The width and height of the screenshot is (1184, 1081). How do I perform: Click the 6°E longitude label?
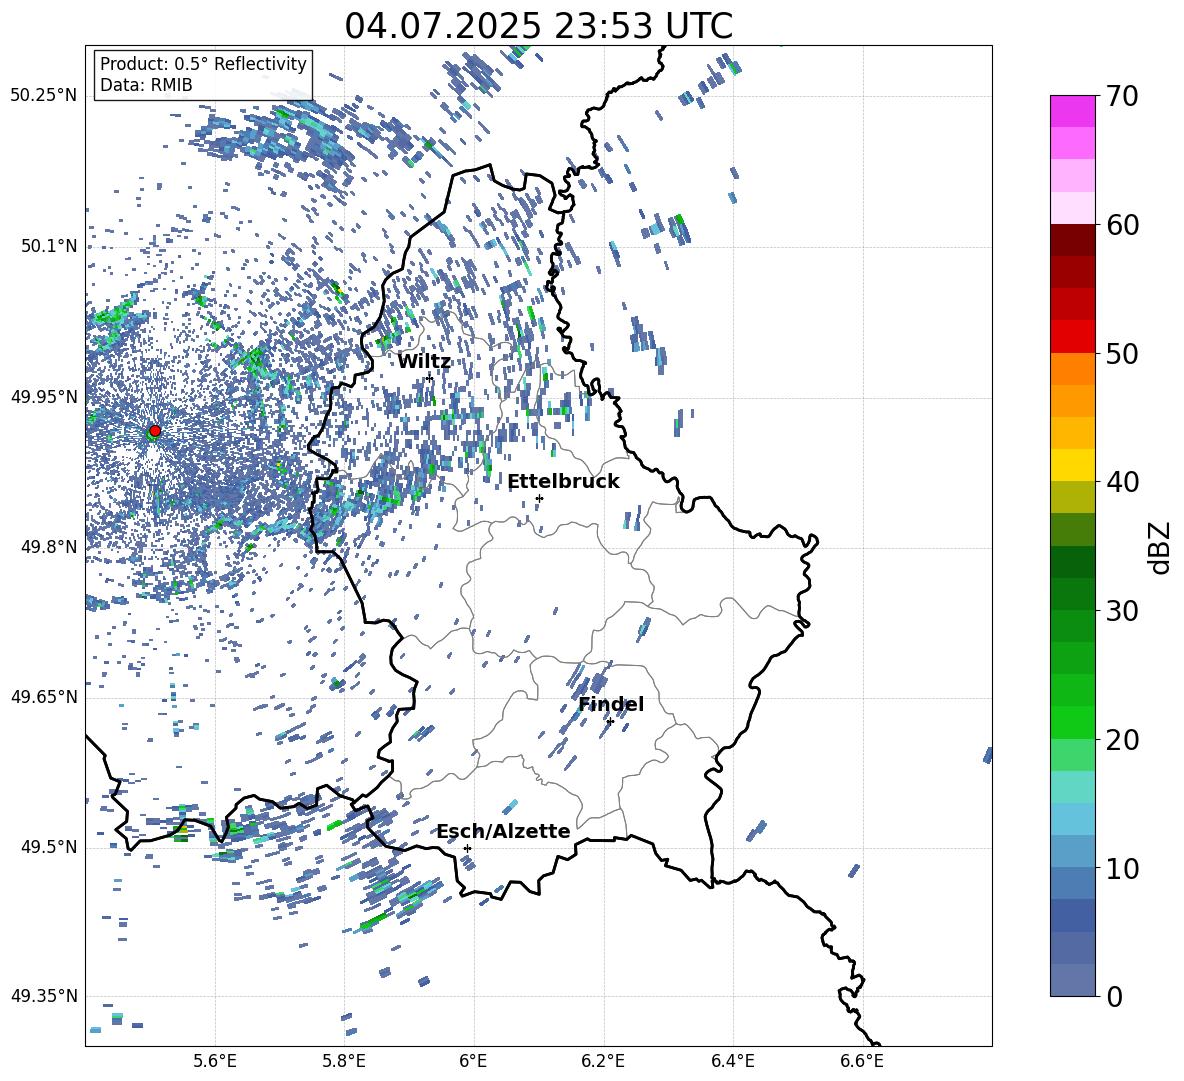(x=473, y=1061)
